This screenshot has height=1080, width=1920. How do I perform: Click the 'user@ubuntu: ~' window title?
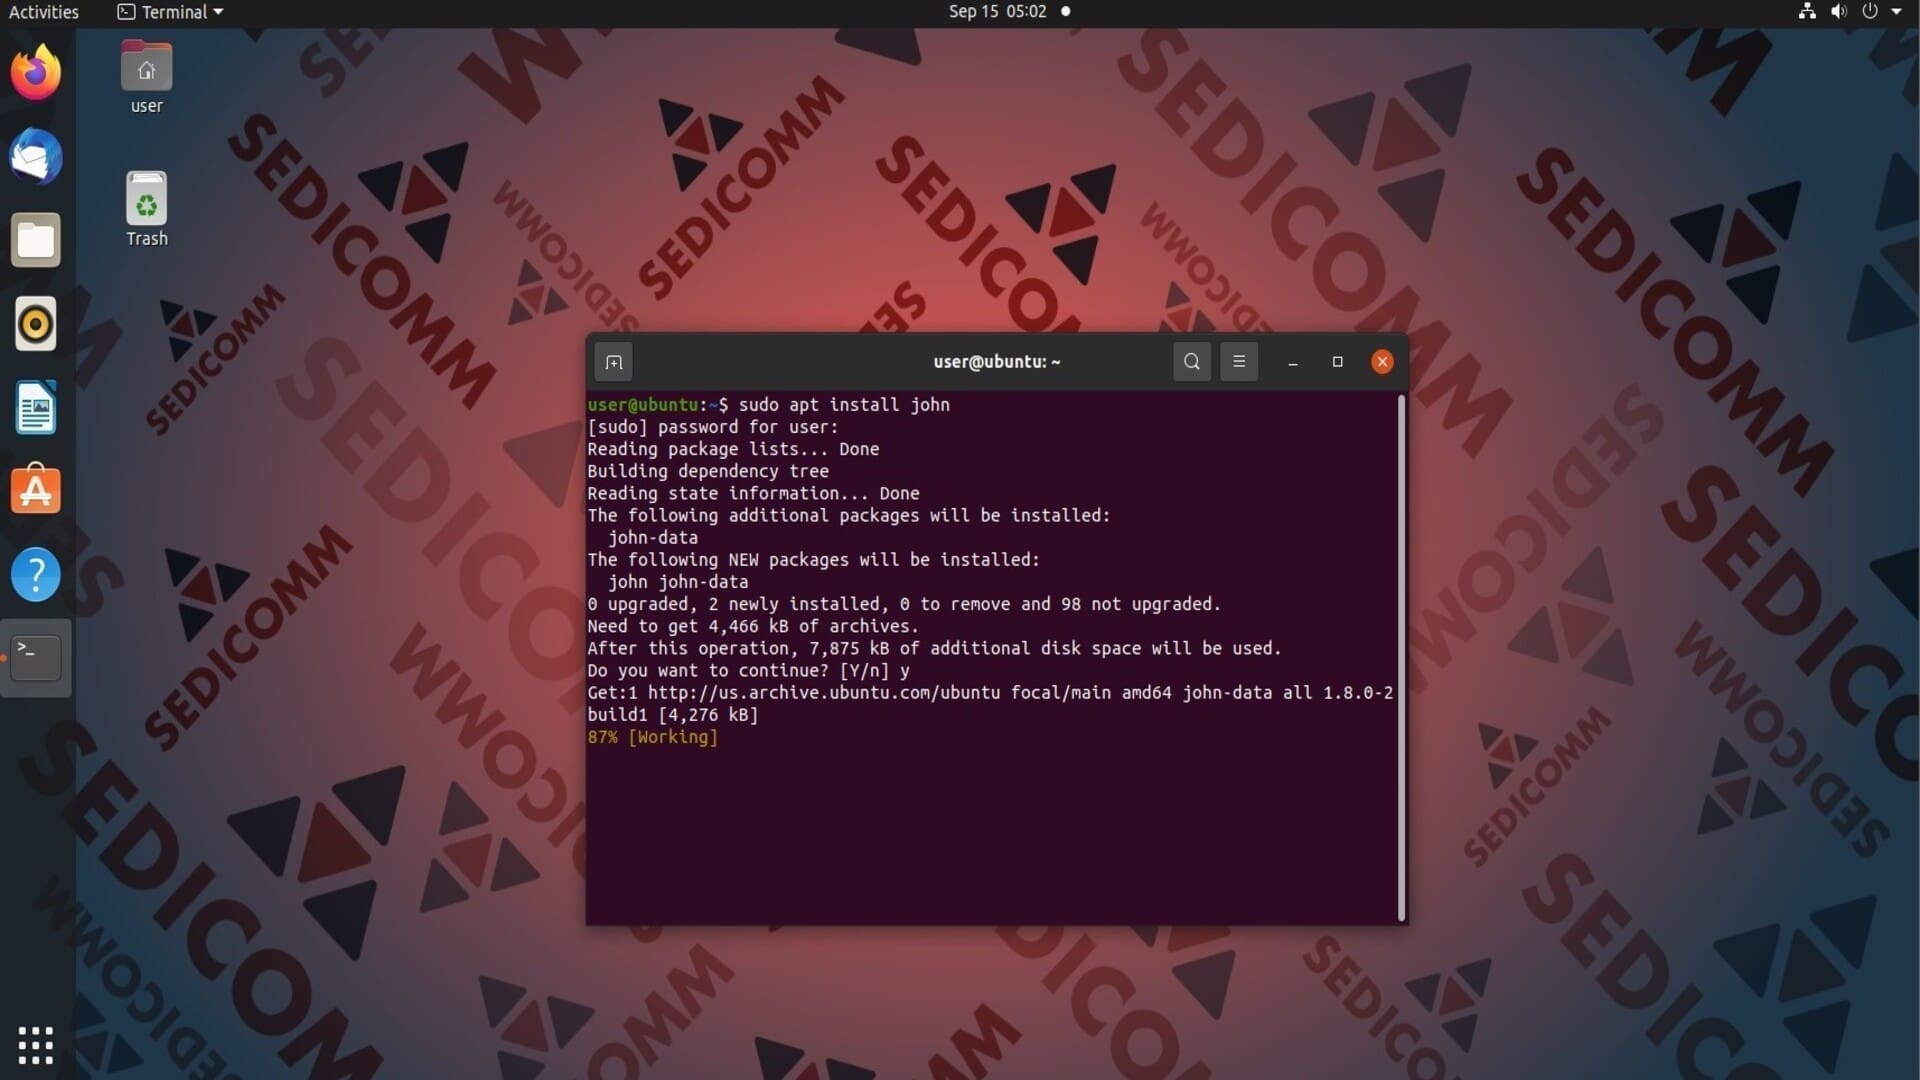tap(997, 362)
